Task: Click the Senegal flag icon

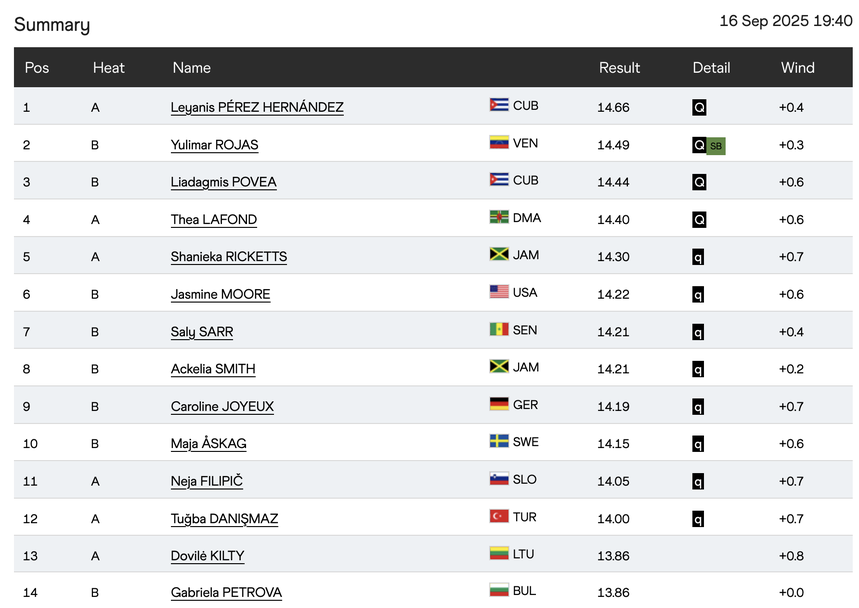Action: [x=499, y=330]
